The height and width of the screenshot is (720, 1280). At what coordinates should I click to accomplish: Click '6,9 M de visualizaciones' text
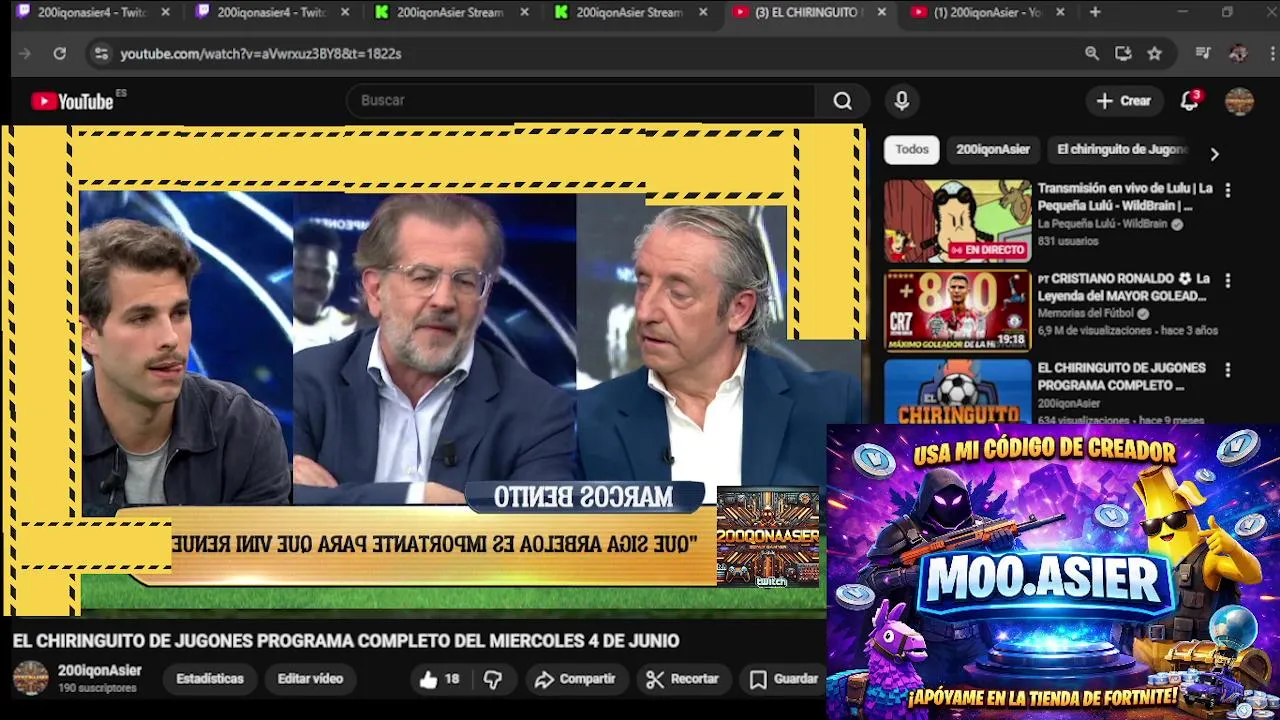coord(1095,330)
